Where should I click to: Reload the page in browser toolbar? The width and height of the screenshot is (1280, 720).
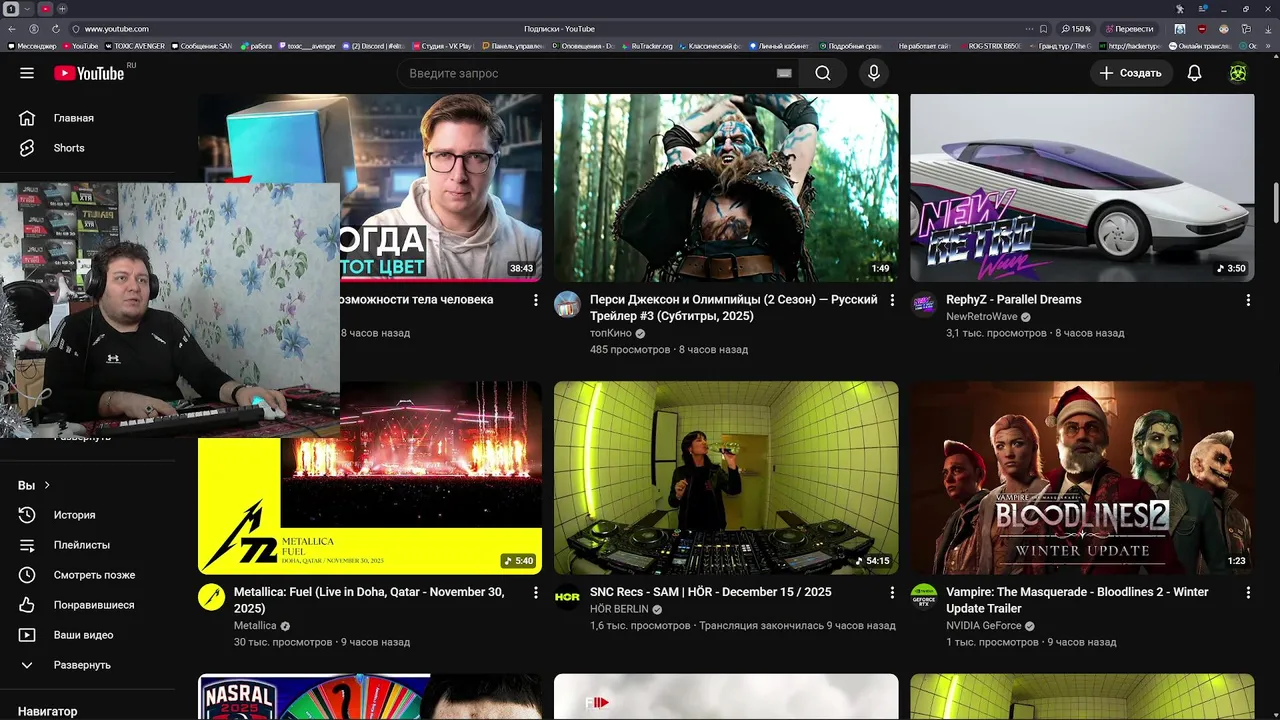[55, 29]
